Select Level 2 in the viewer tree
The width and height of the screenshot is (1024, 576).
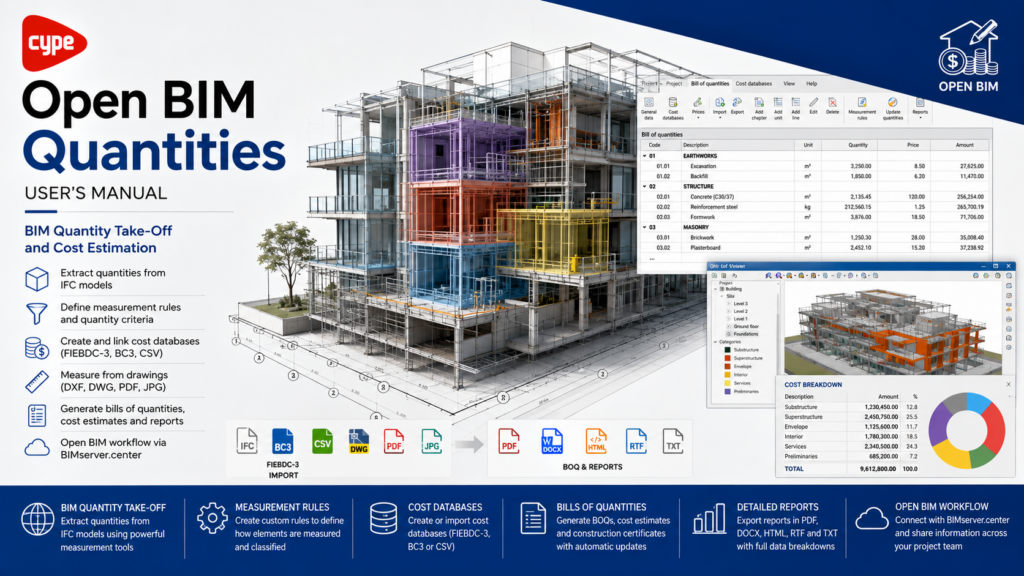click(x=740, y=312)
